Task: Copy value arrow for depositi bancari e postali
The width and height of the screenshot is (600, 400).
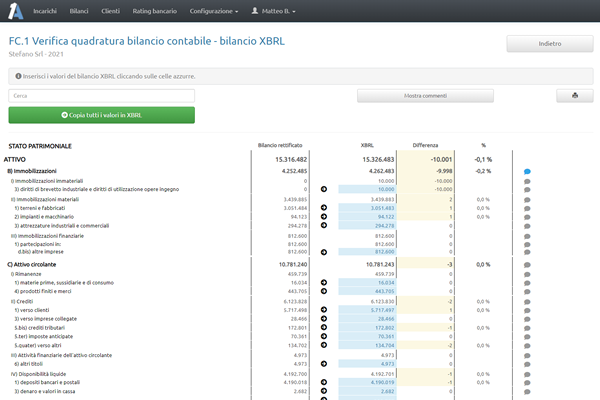Action: [x=324, y=382]
